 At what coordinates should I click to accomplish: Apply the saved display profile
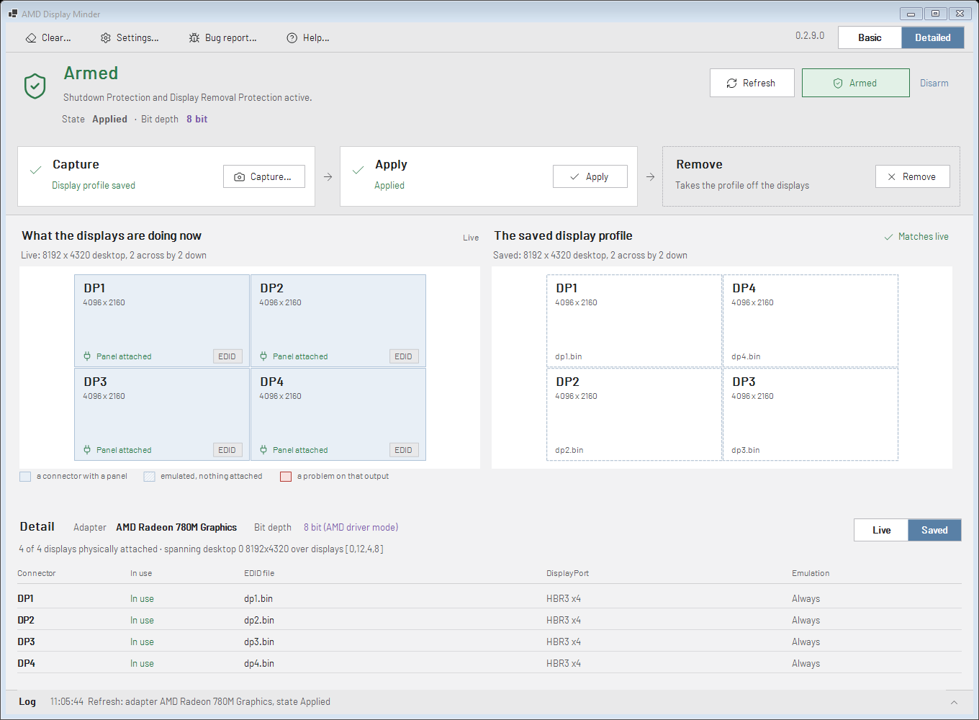click(x=590, y=177)
